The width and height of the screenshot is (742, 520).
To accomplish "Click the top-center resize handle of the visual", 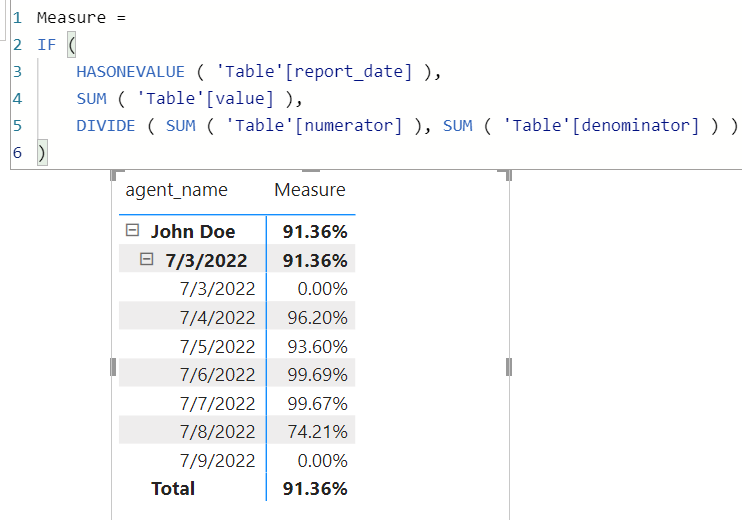I will tap(310, 171).
